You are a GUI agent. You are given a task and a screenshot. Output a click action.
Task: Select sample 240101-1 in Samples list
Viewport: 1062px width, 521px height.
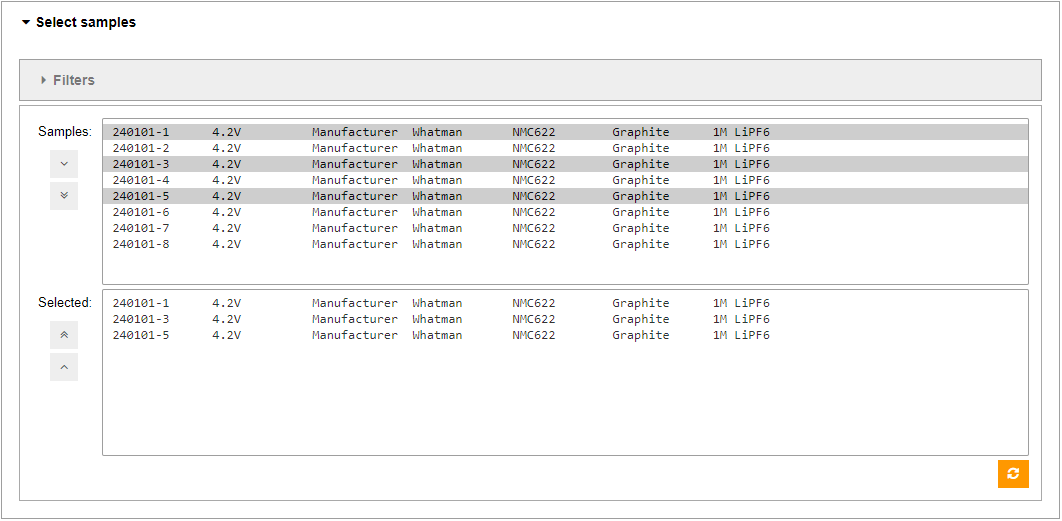tap(565, 132)
